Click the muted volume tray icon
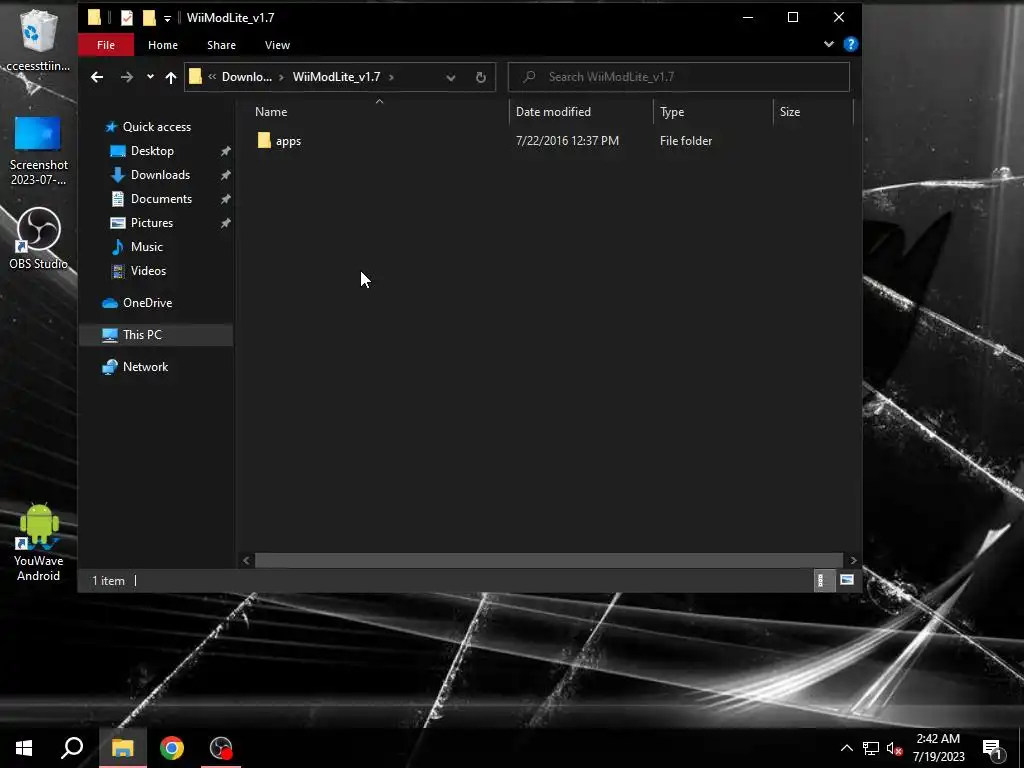Image resolution: width=1024 pixels, height=768 pixels. coord(894,748)
